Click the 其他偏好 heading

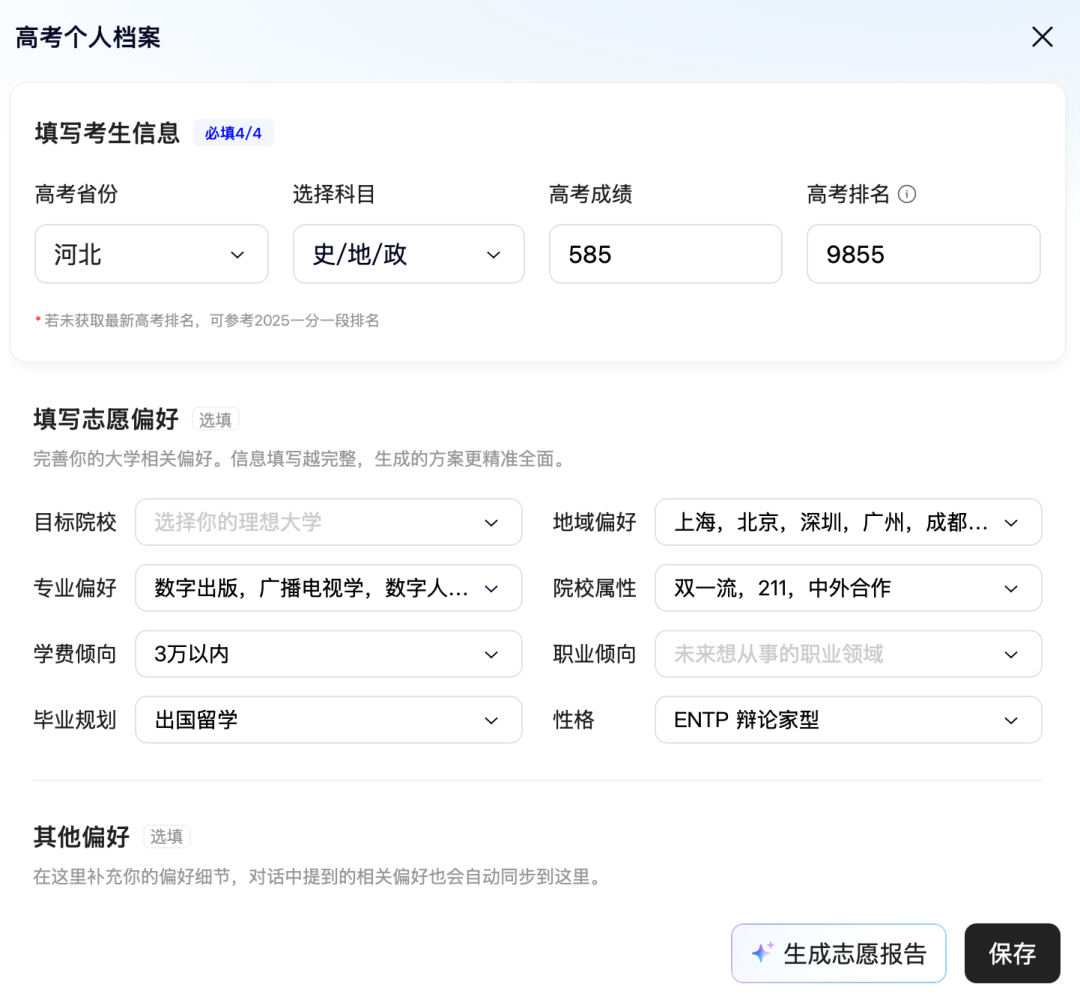[x=82, y=836]
